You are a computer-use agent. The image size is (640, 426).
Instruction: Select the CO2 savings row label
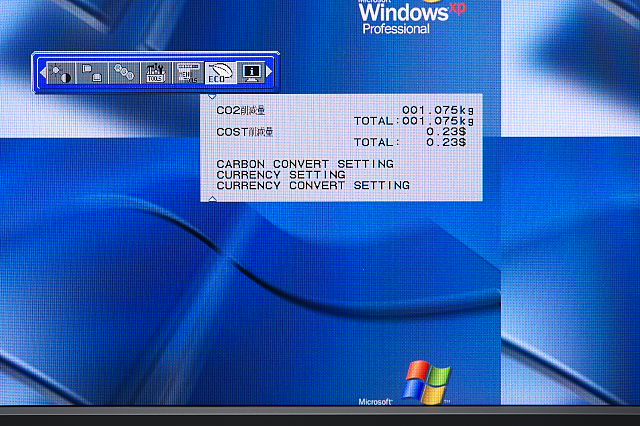[241, 110]
